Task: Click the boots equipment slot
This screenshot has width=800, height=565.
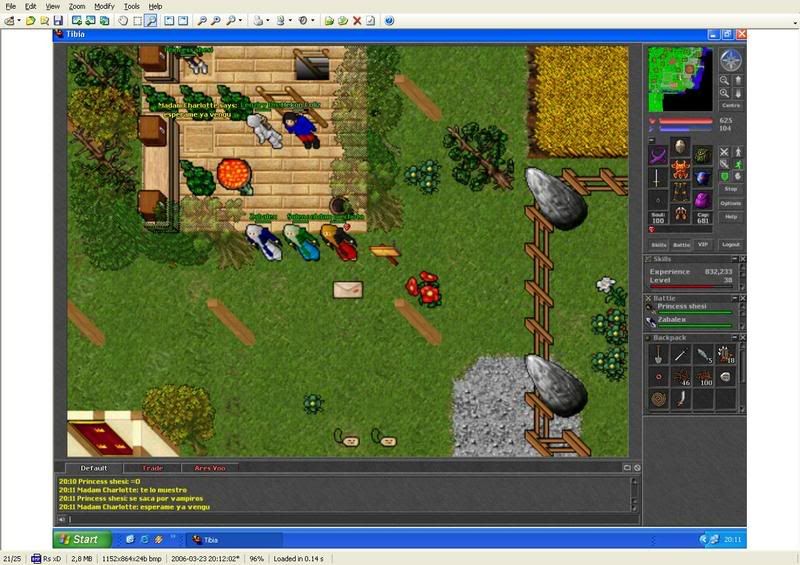Action: tap(680, 213)
